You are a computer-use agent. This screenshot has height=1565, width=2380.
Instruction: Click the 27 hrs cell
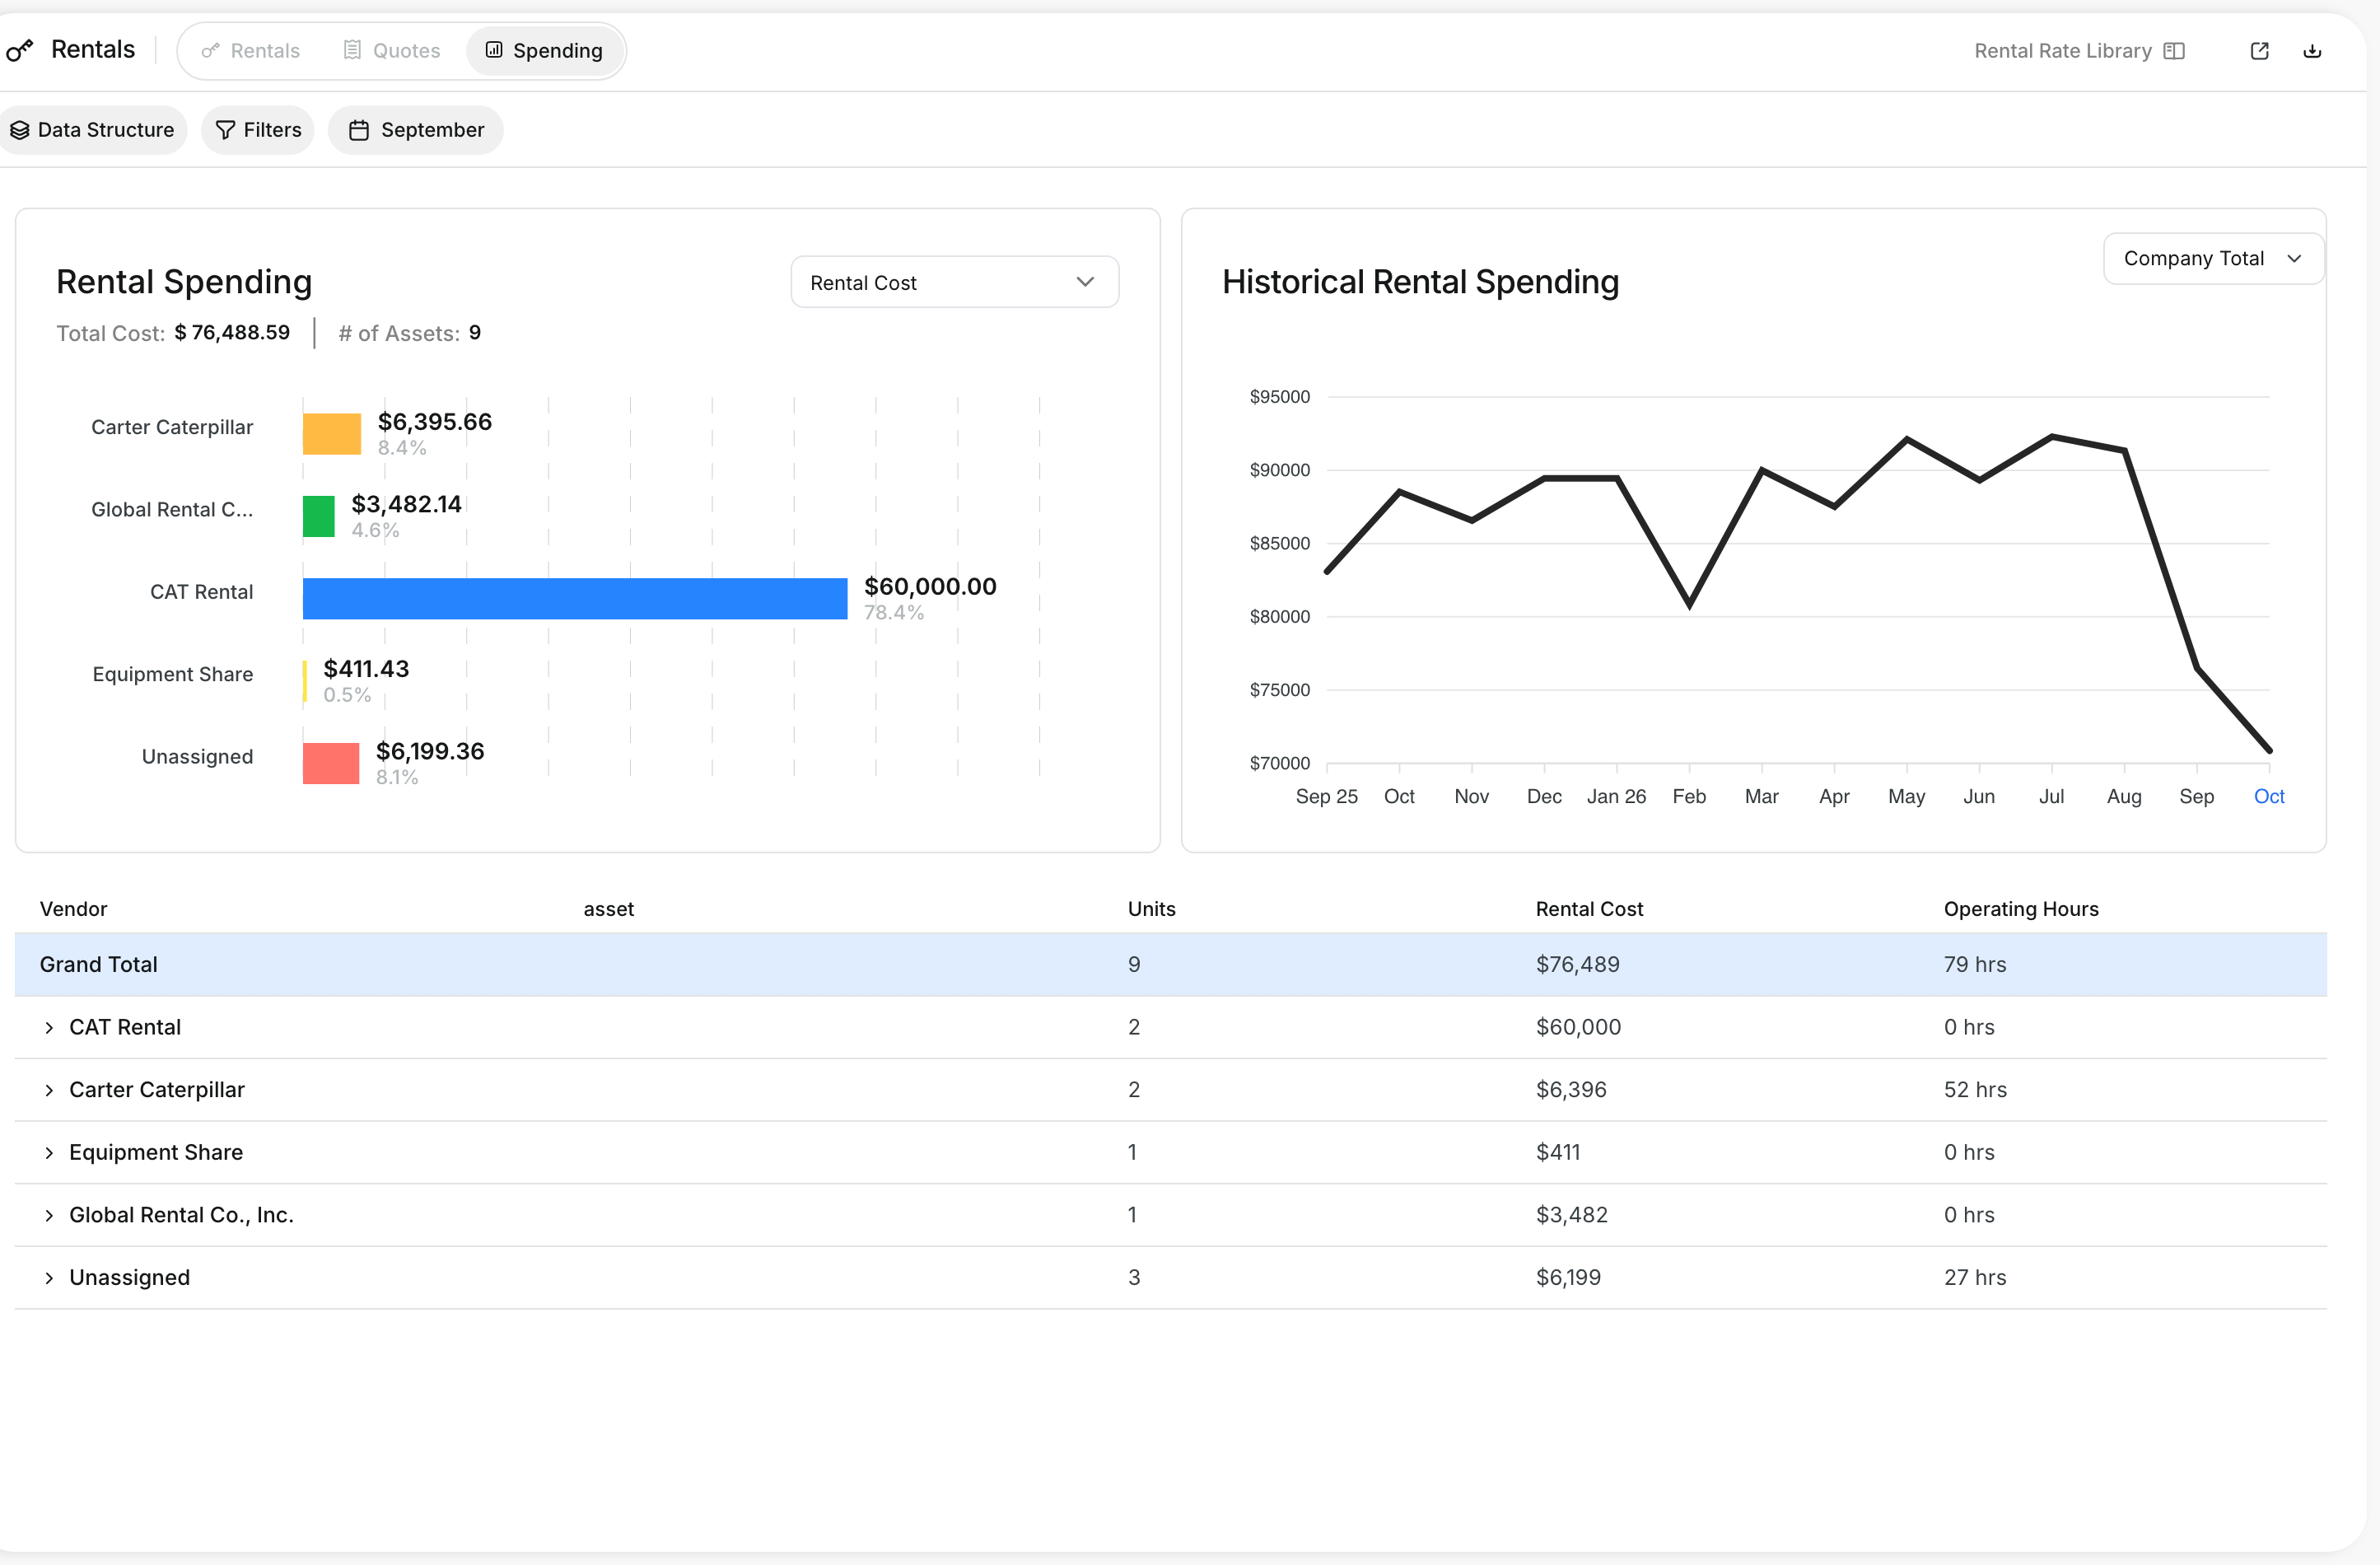tap(1975, 1278)
